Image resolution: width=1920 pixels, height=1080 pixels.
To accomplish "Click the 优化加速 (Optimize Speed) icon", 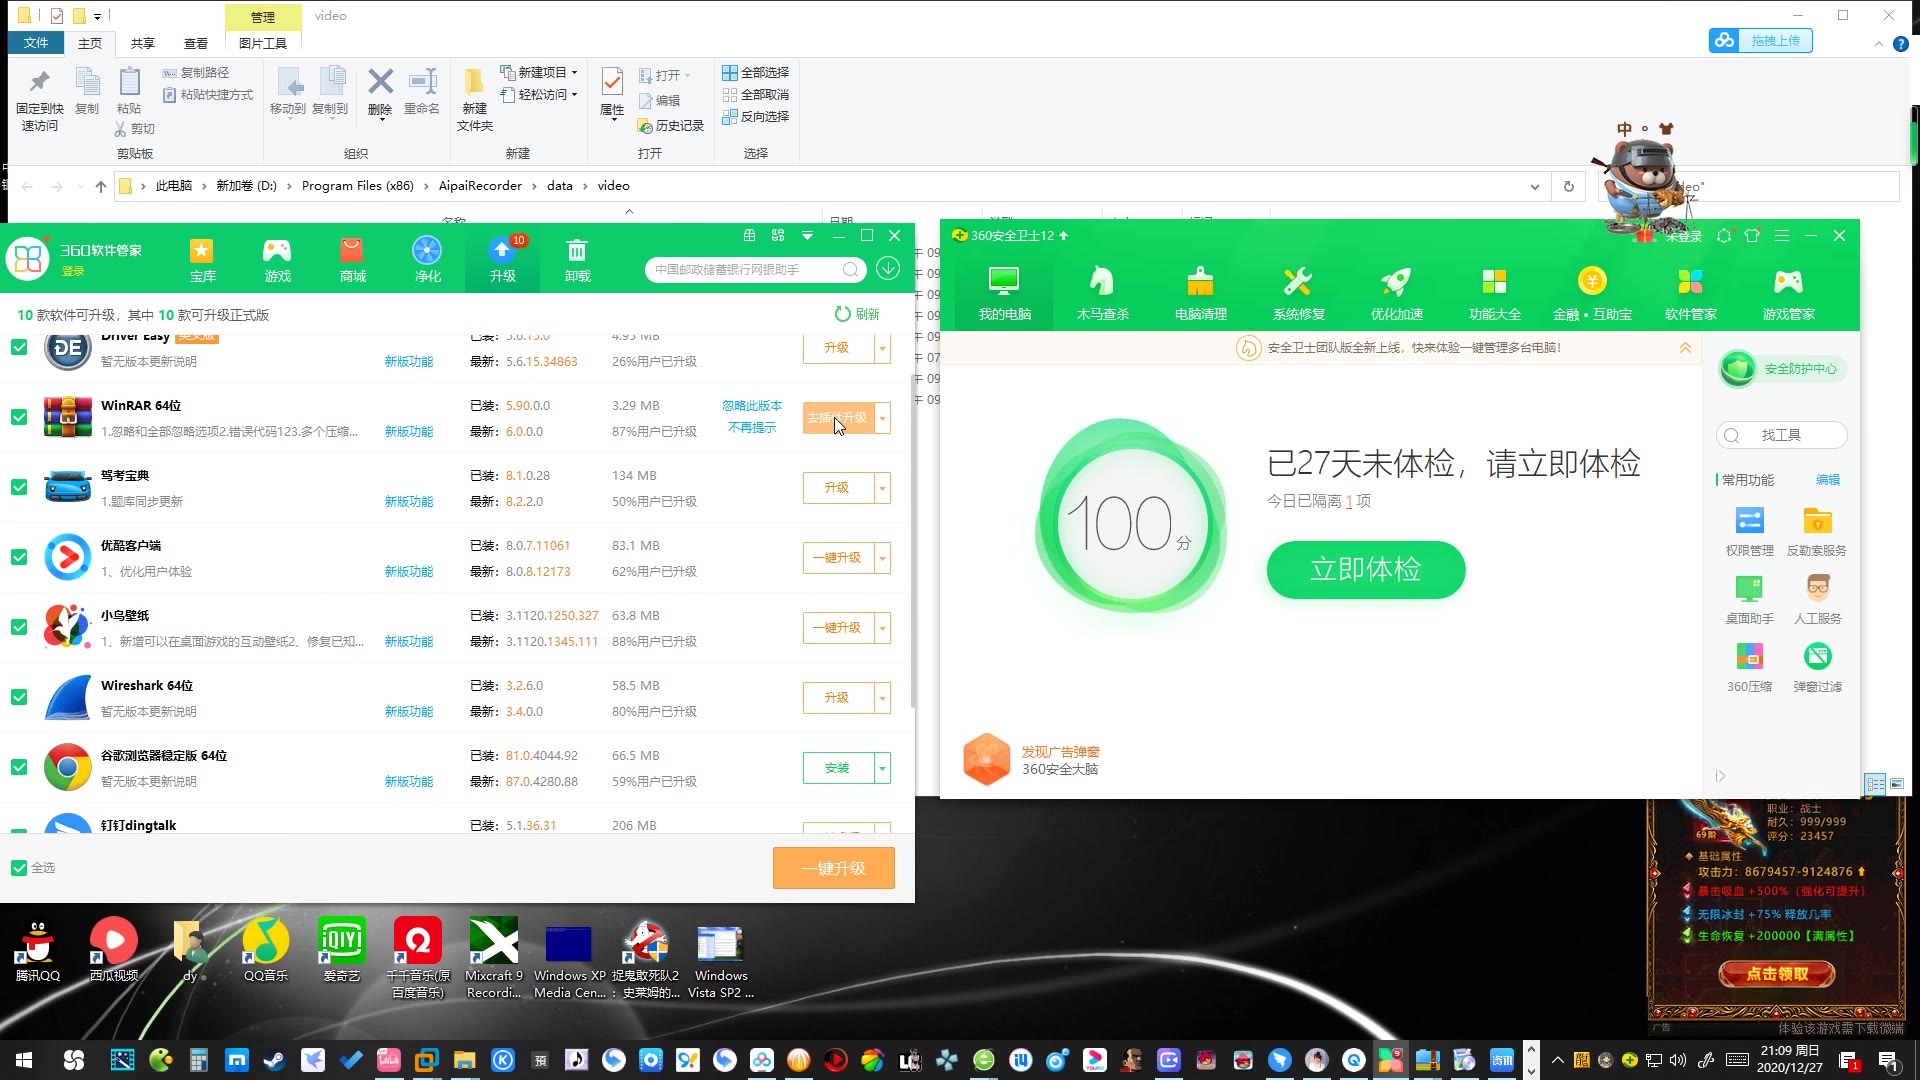I will [1396, 290].
